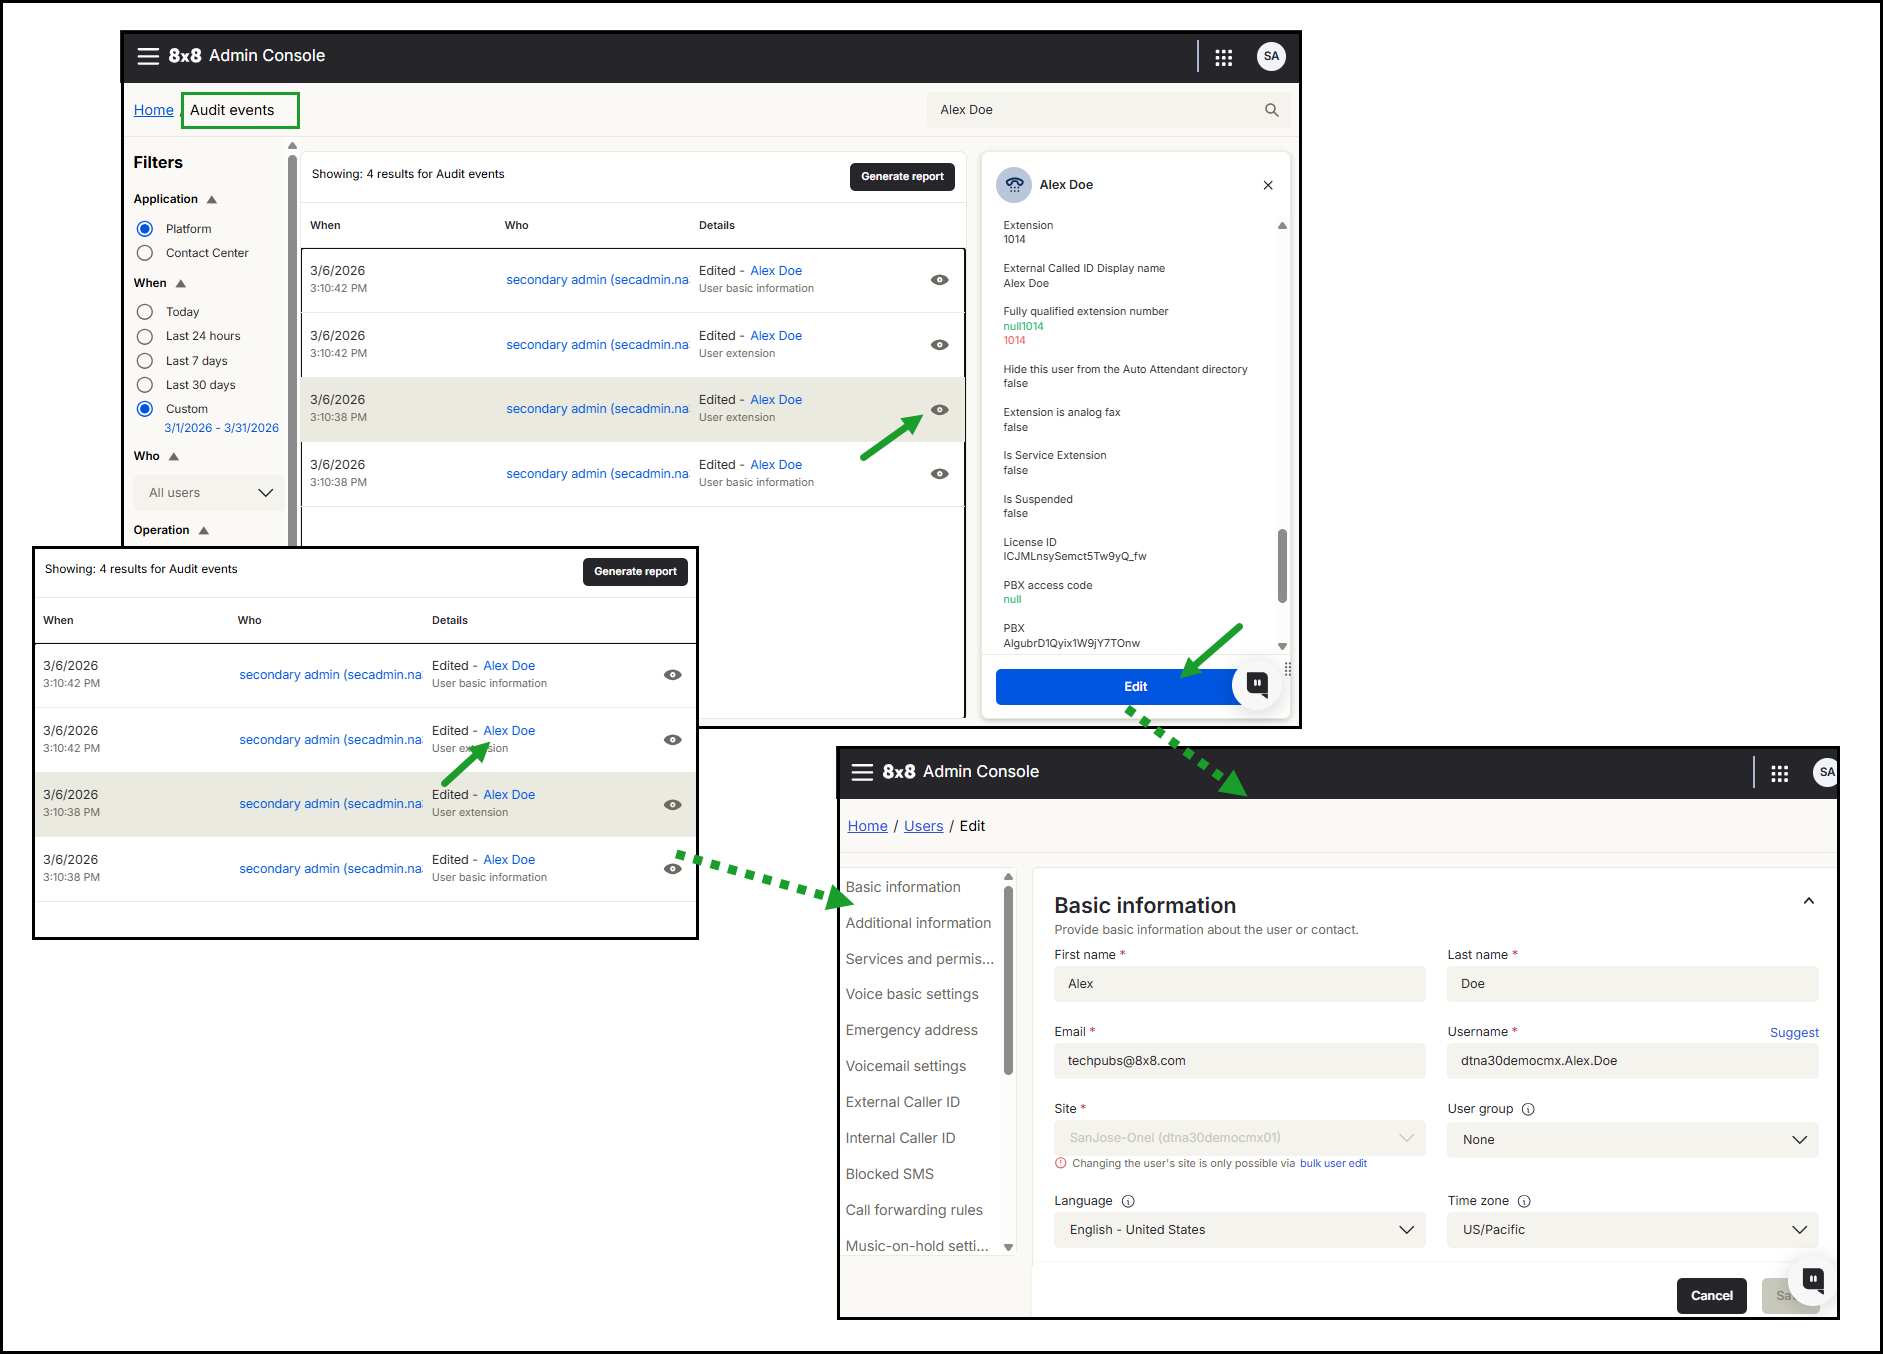1883x1355 pixels.
Task: Open the All users dropdown
Action: point(209,493)
